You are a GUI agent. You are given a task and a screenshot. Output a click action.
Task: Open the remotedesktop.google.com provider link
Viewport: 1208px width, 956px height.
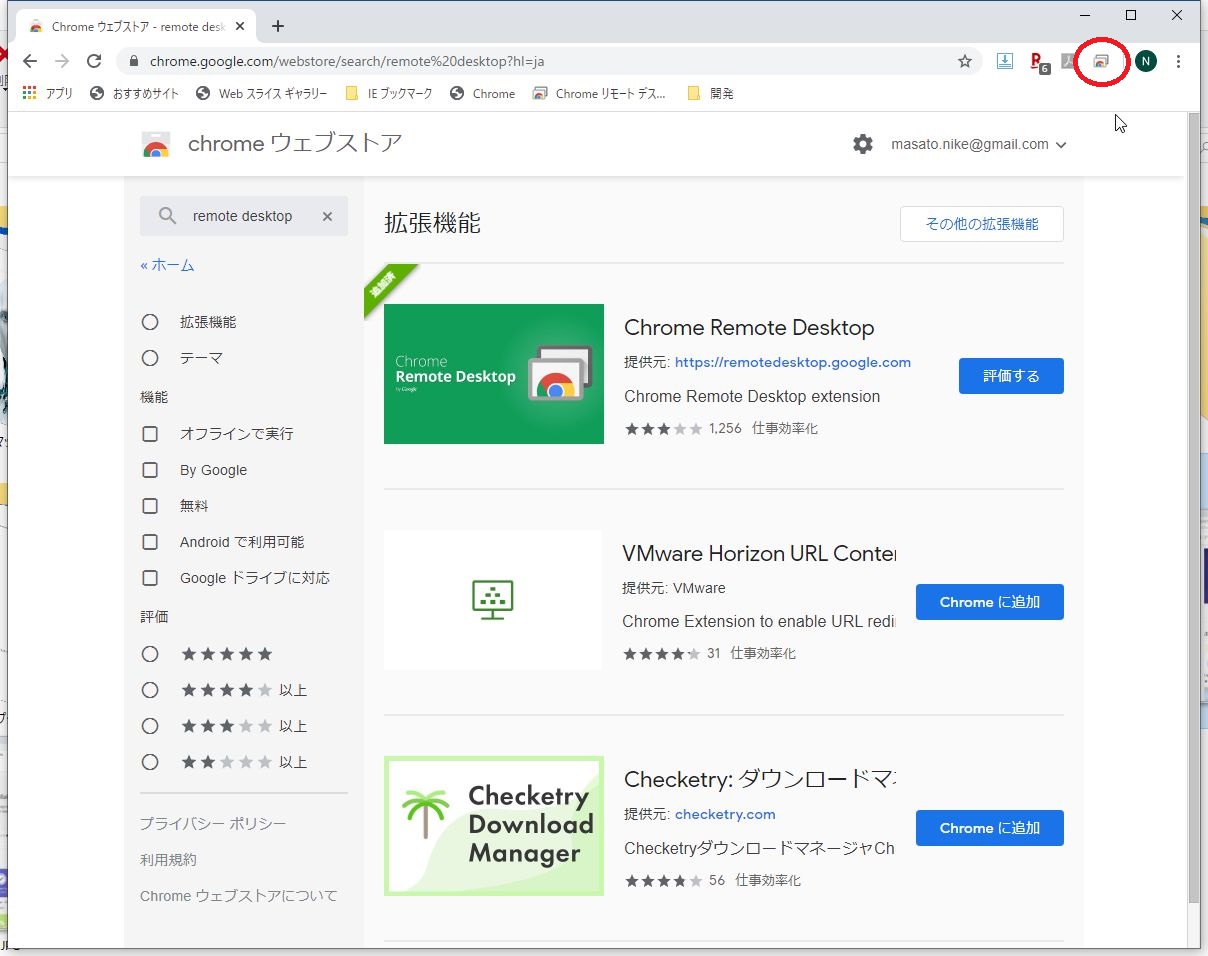(793, 362)
